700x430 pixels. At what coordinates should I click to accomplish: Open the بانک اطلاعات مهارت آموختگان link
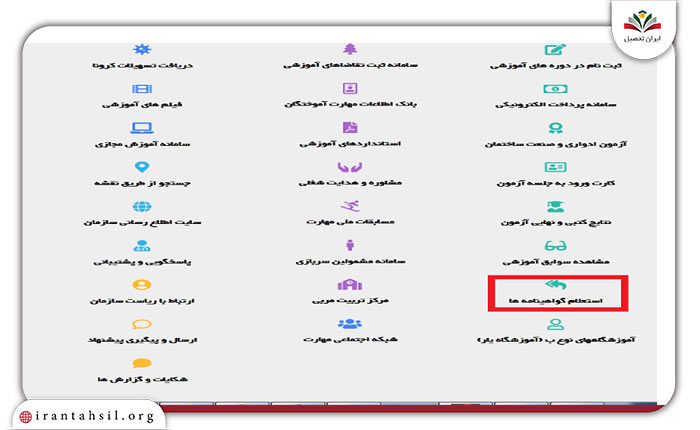click(x=350, y=104)
